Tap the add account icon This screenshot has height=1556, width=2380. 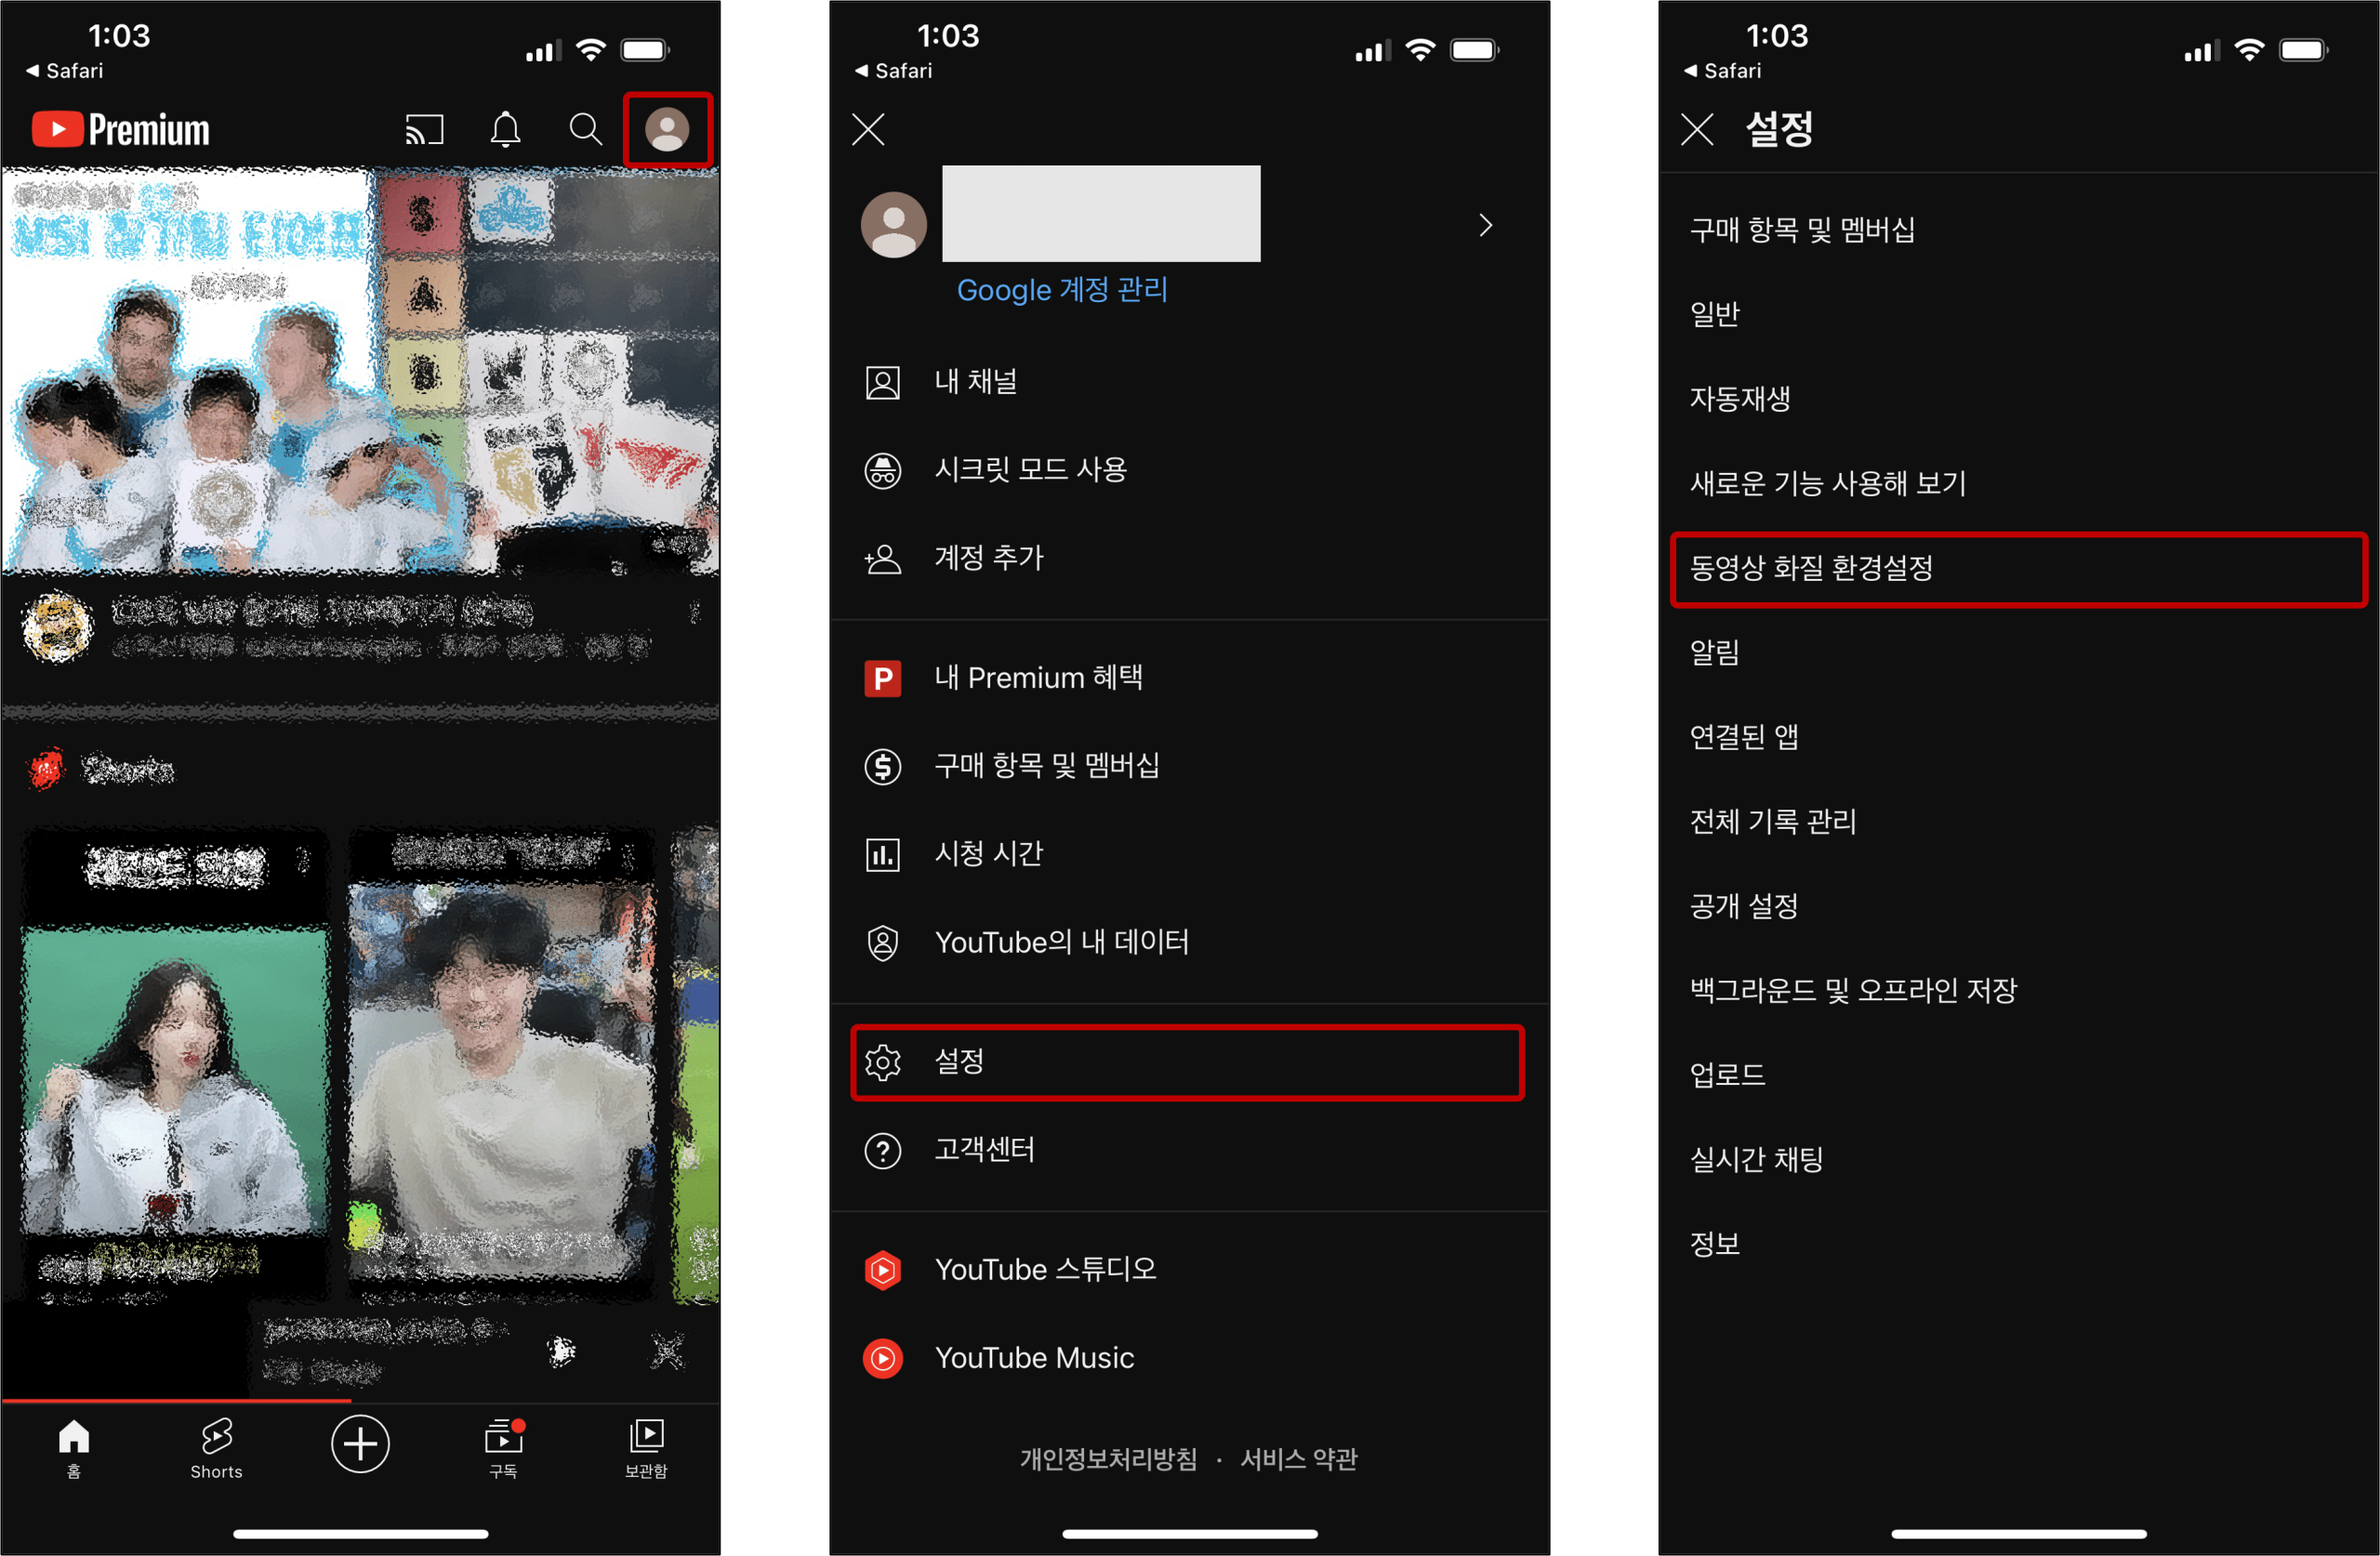[x=882, y=558]
